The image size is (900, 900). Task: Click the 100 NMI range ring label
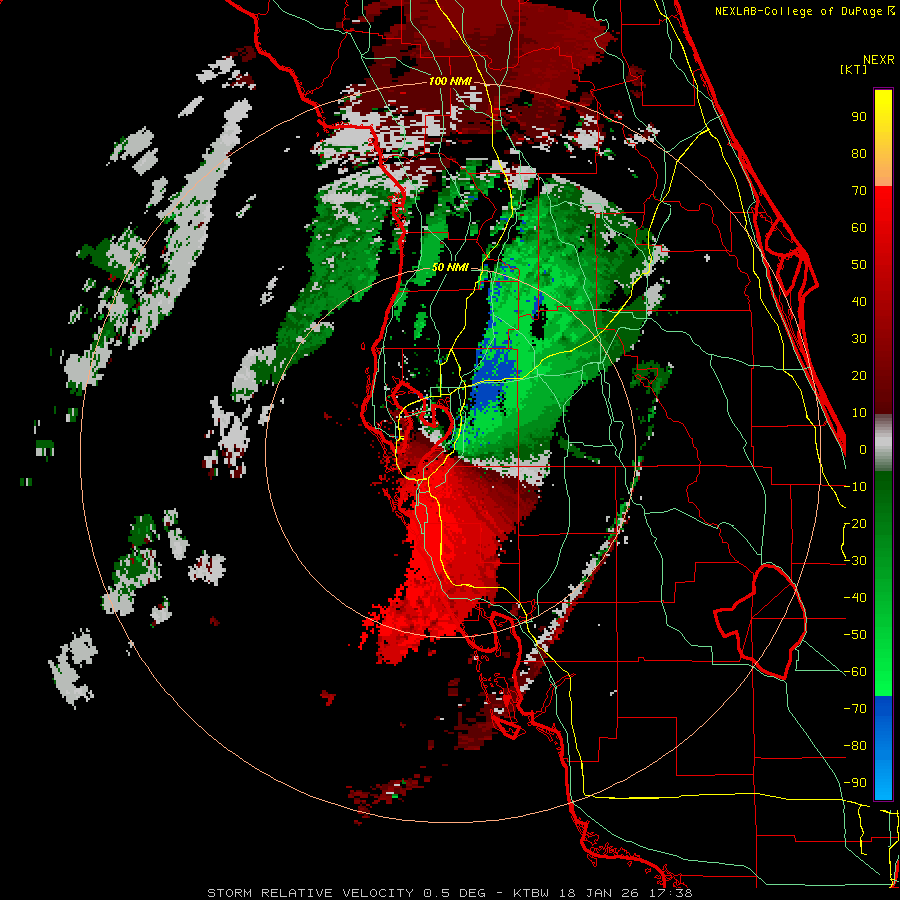tap(450, 82)
